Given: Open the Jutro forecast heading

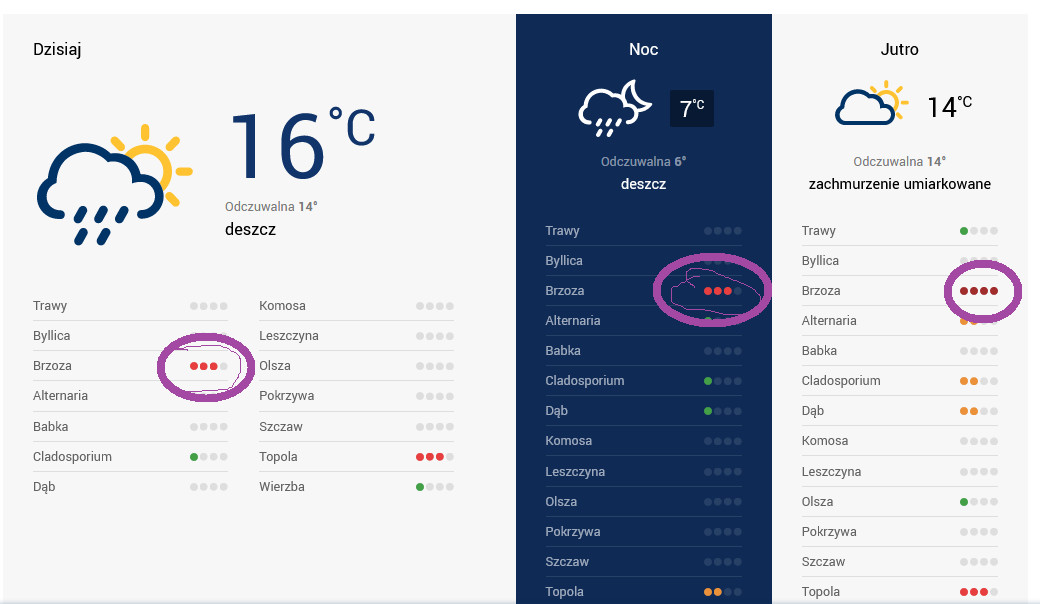Looking at the screenshot, I should 900,49.
